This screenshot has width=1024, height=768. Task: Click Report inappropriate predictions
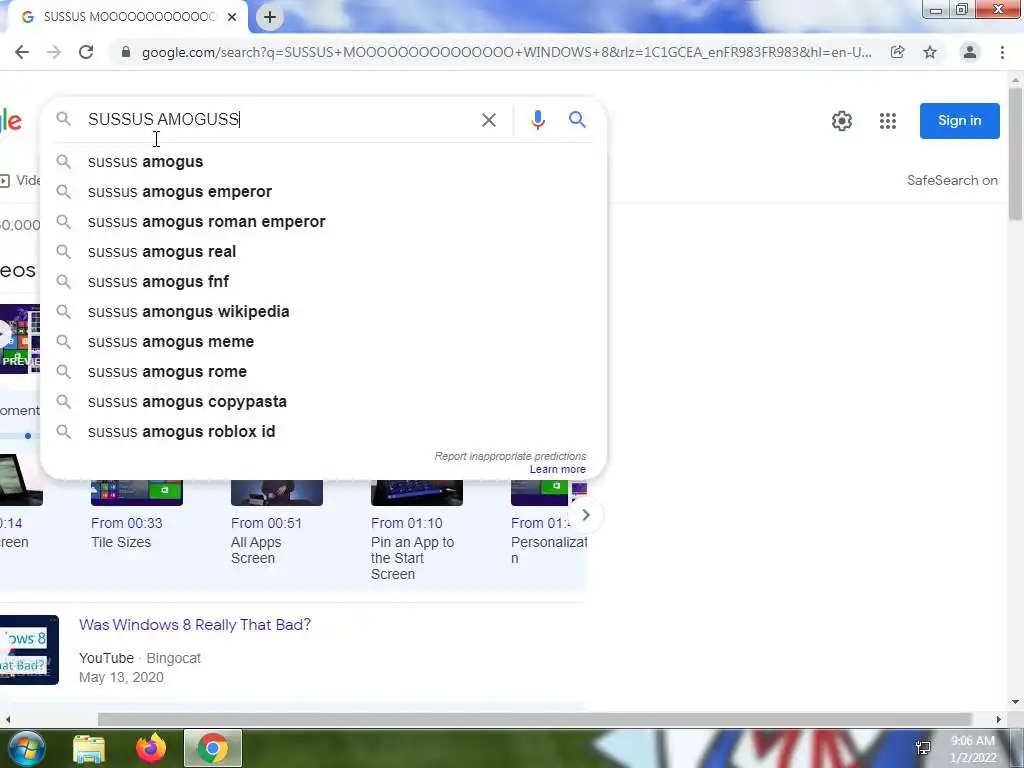point(510,456)
